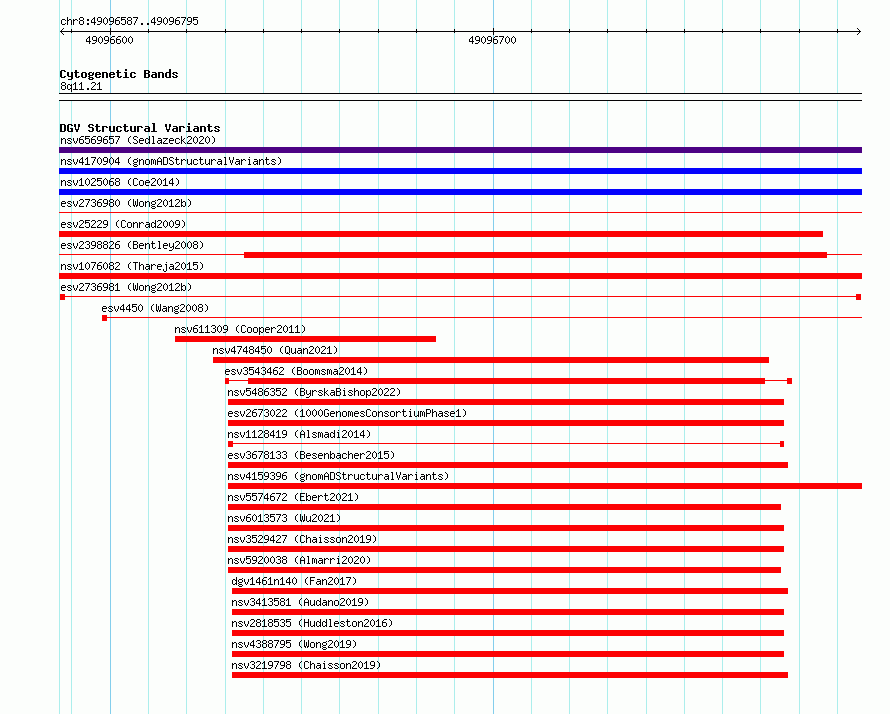Viewport: 890px width, 714px height.
Task: Click the chr8:49096587..49096795 coordinate text
Action: [129, 22]
